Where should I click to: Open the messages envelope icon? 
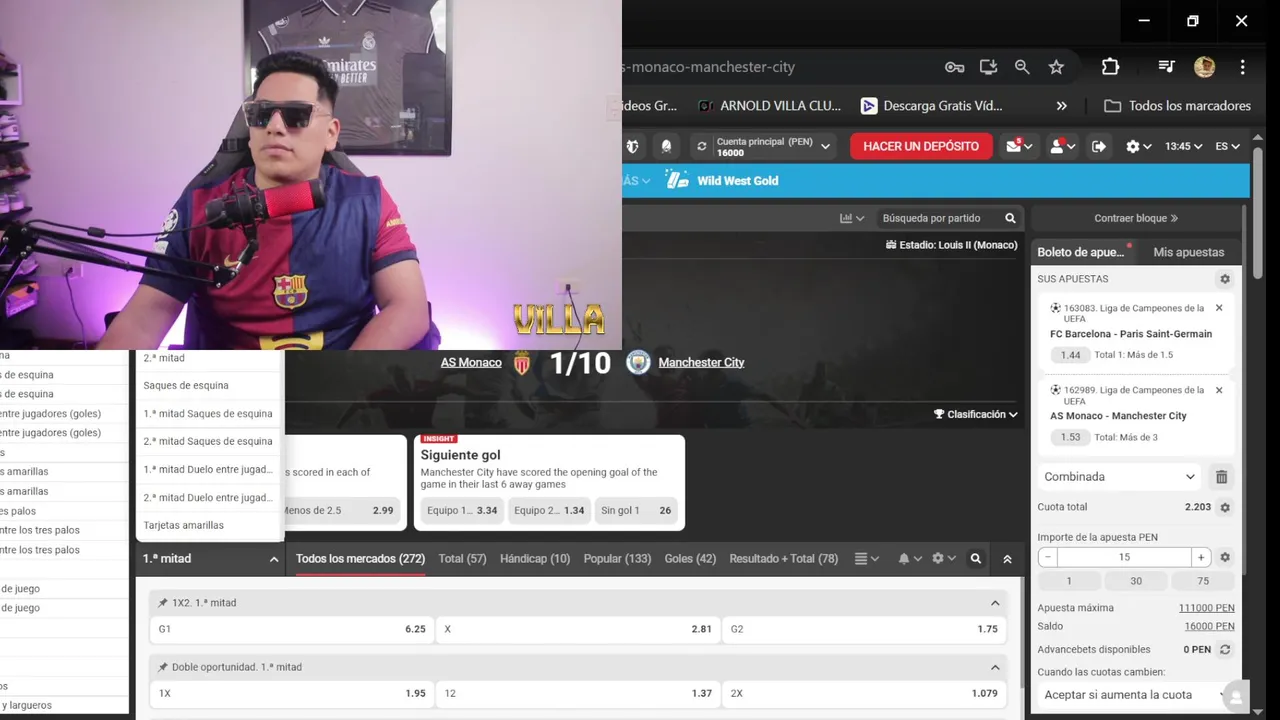point(1020,146)
